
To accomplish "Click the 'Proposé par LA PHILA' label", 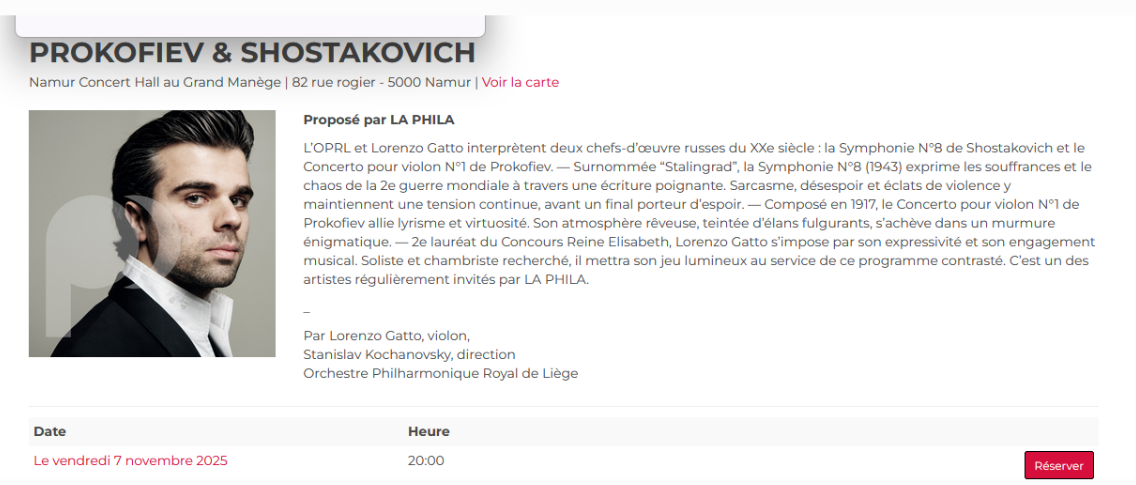I will pyautogui.click(x=378, y=120).
